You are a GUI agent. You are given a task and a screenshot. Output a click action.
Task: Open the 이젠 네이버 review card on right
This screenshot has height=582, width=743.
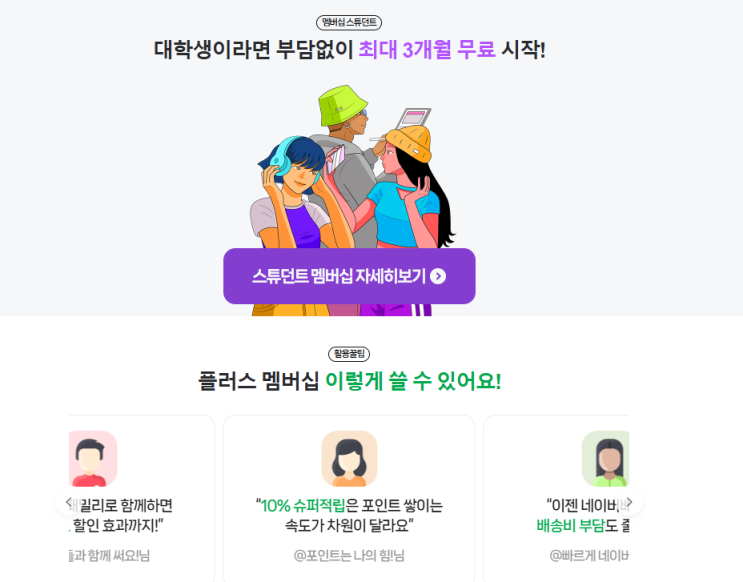coord(556,499)
